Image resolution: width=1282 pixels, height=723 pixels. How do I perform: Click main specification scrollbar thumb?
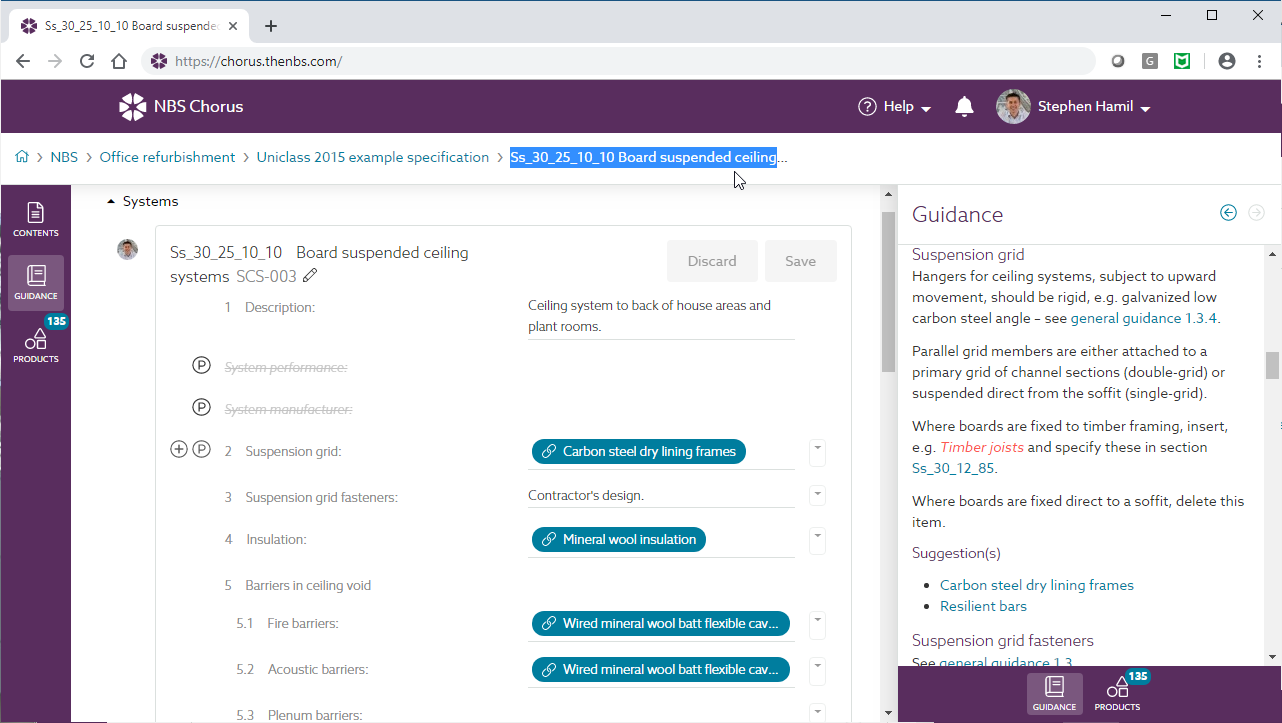click(888, 291)
